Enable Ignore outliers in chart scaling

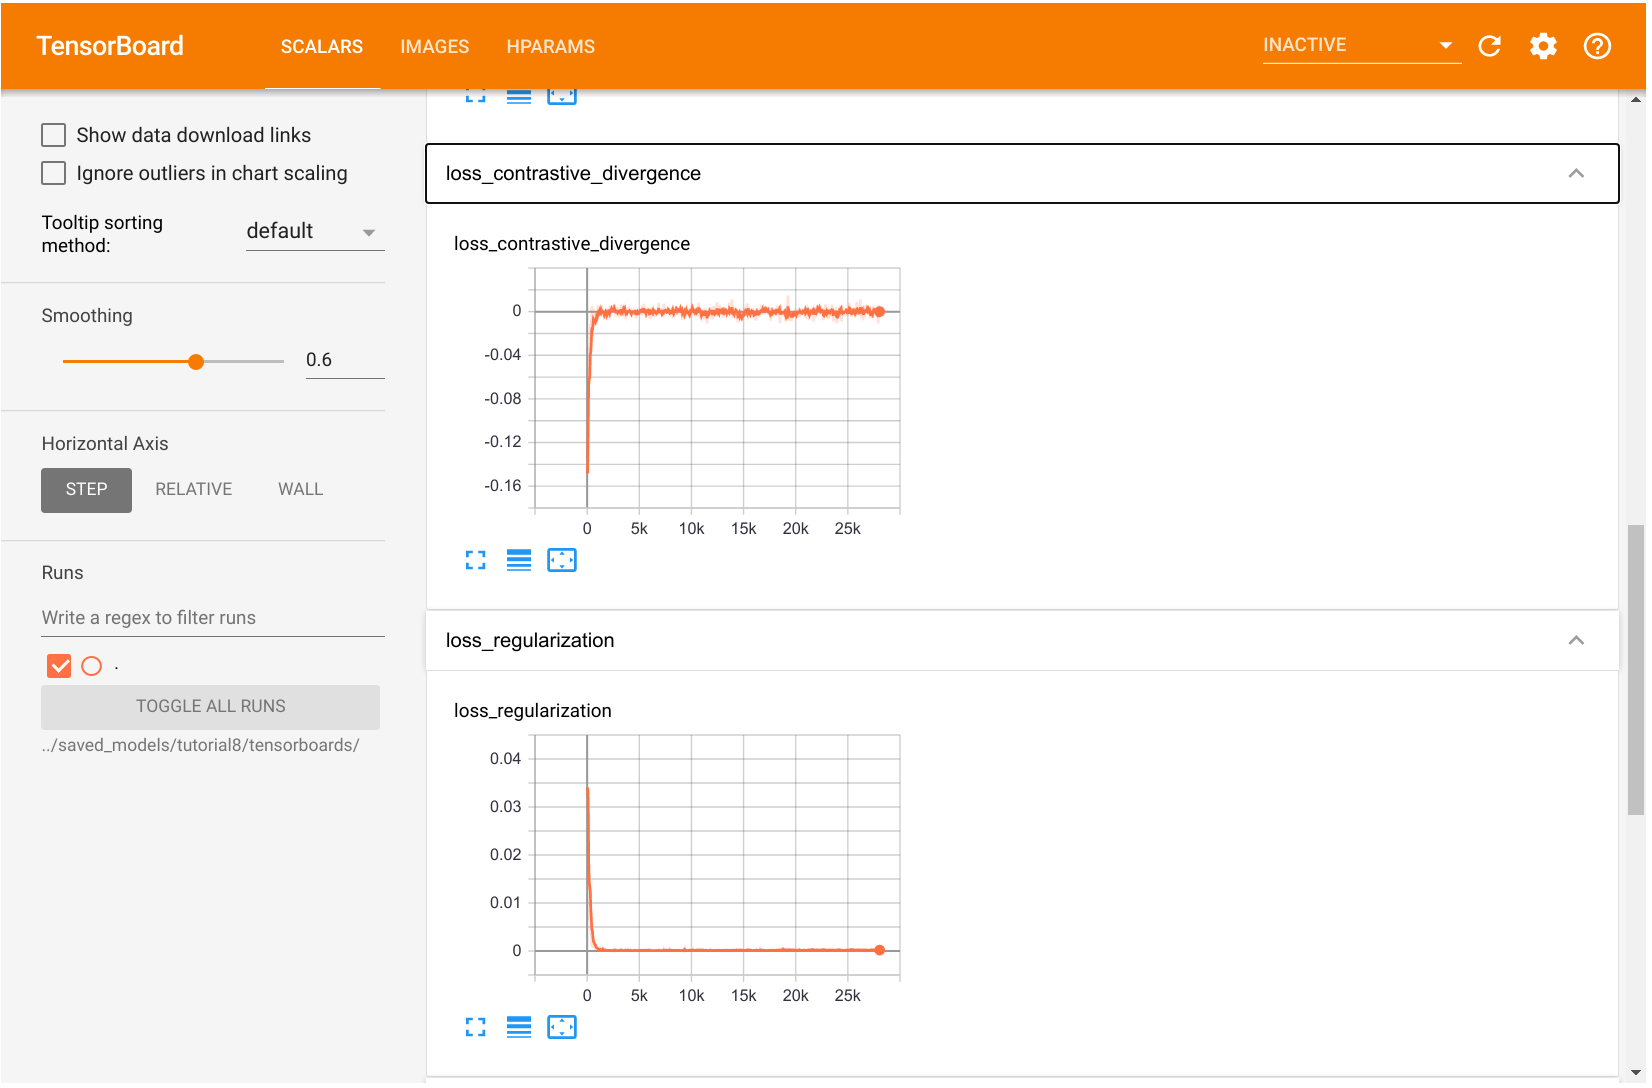54,173
